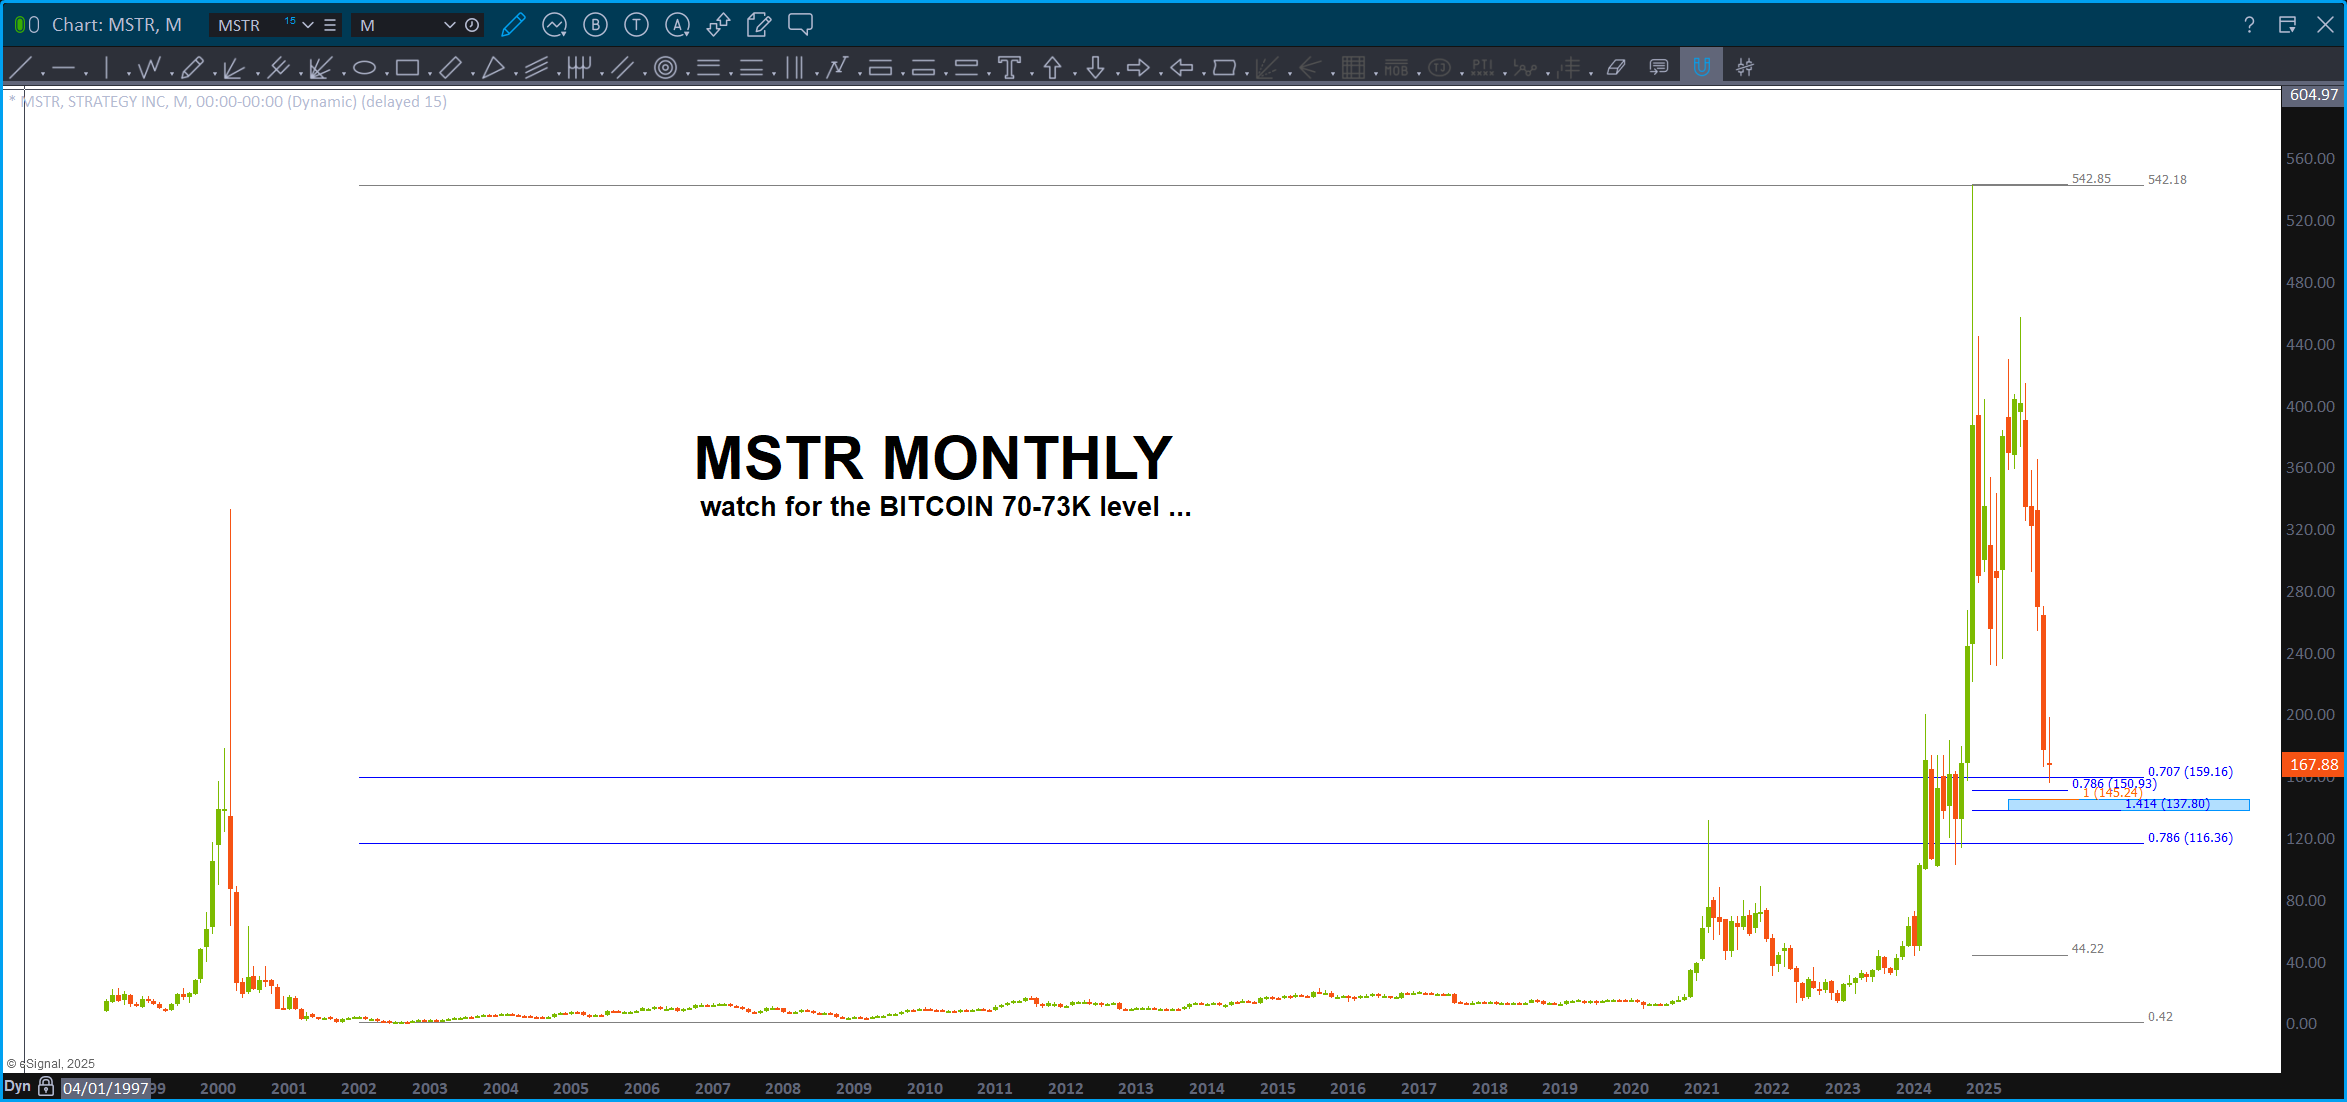
Task: Toggle the blue pencil drawing toolbar
Action: click(x=513, y=25)
